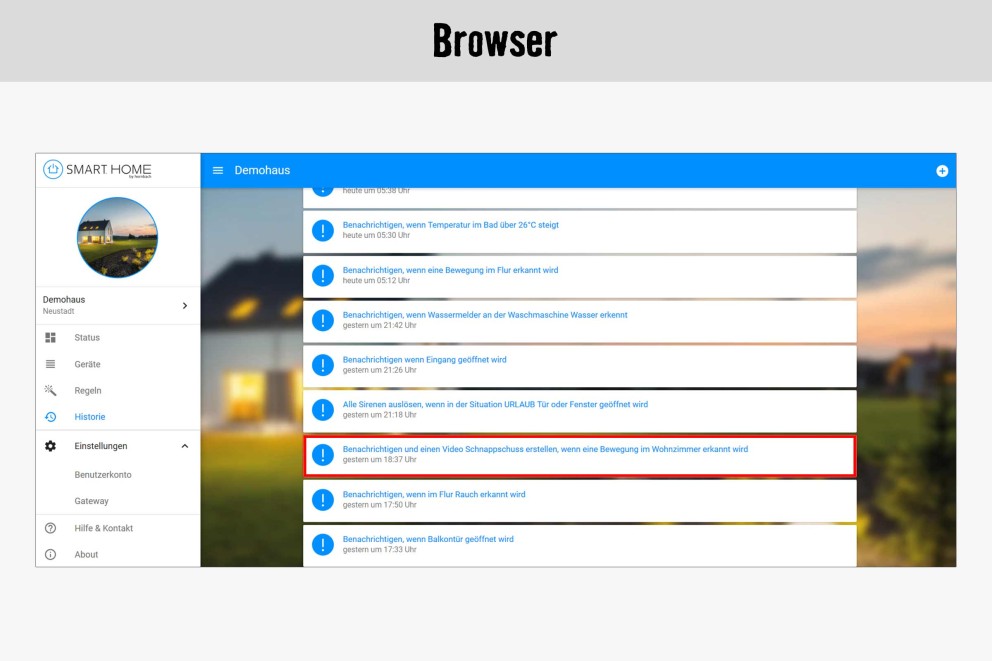
Task: Open Gateway settings
Action: (91, 501)
